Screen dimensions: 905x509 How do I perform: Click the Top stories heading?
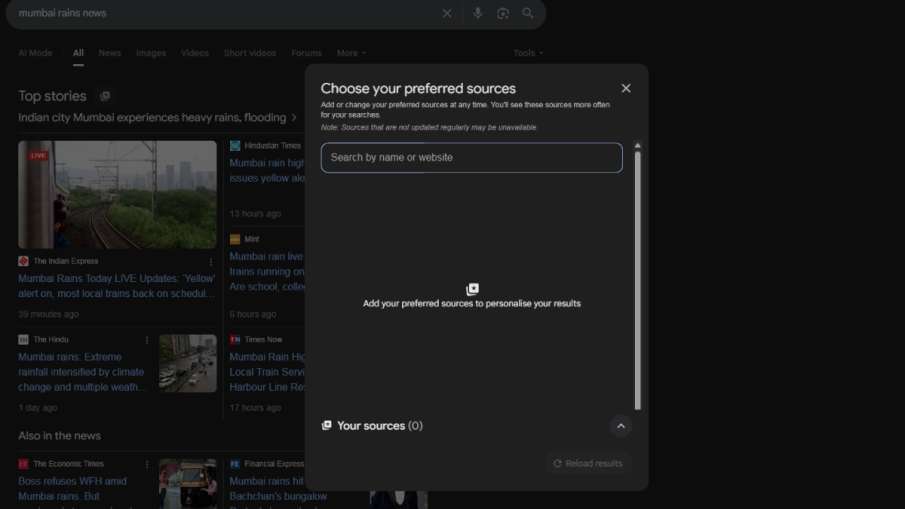pos(52,96)
